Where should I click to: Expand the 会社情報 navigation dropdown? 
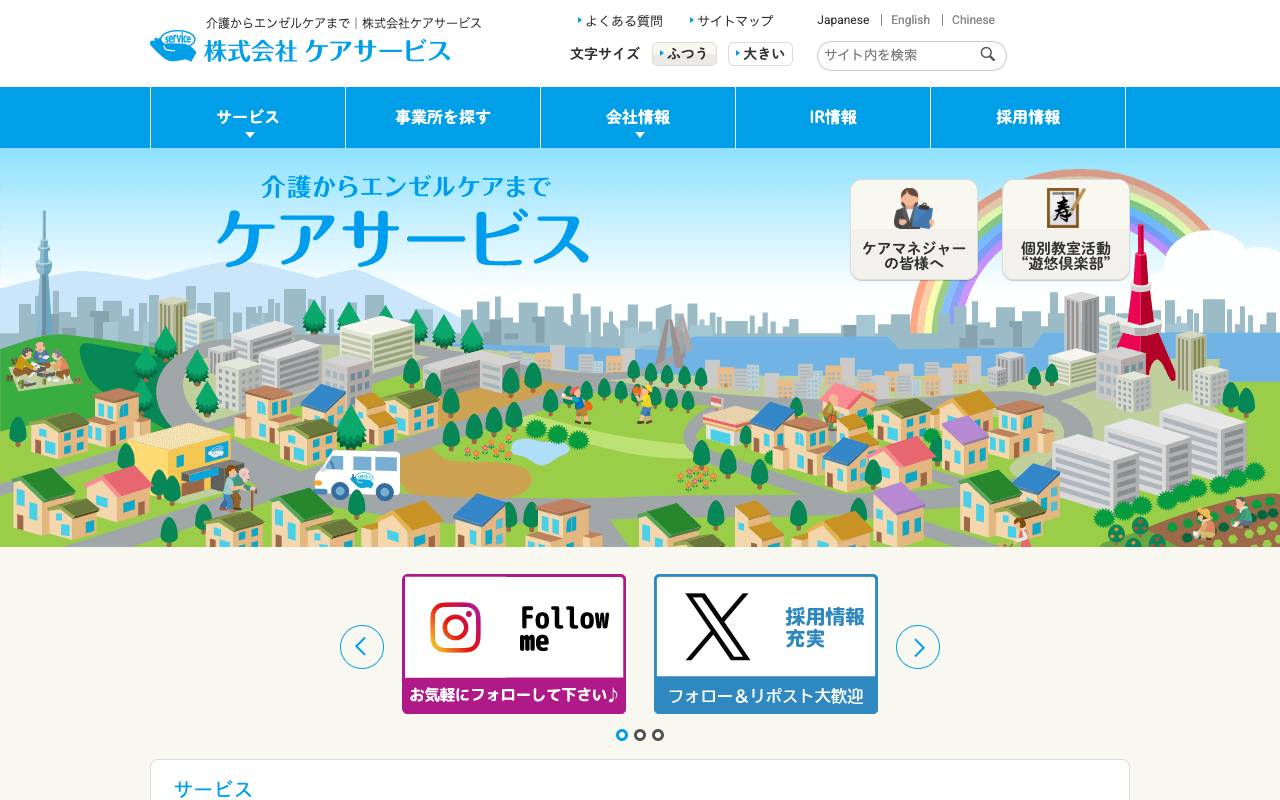(x=637, y=117)
